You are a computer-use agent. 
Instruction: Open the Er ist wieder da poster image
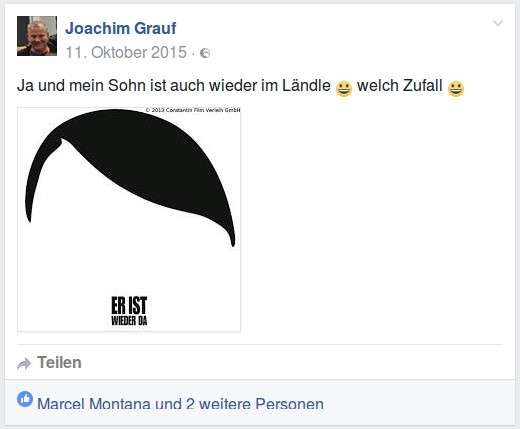(129, 219)
